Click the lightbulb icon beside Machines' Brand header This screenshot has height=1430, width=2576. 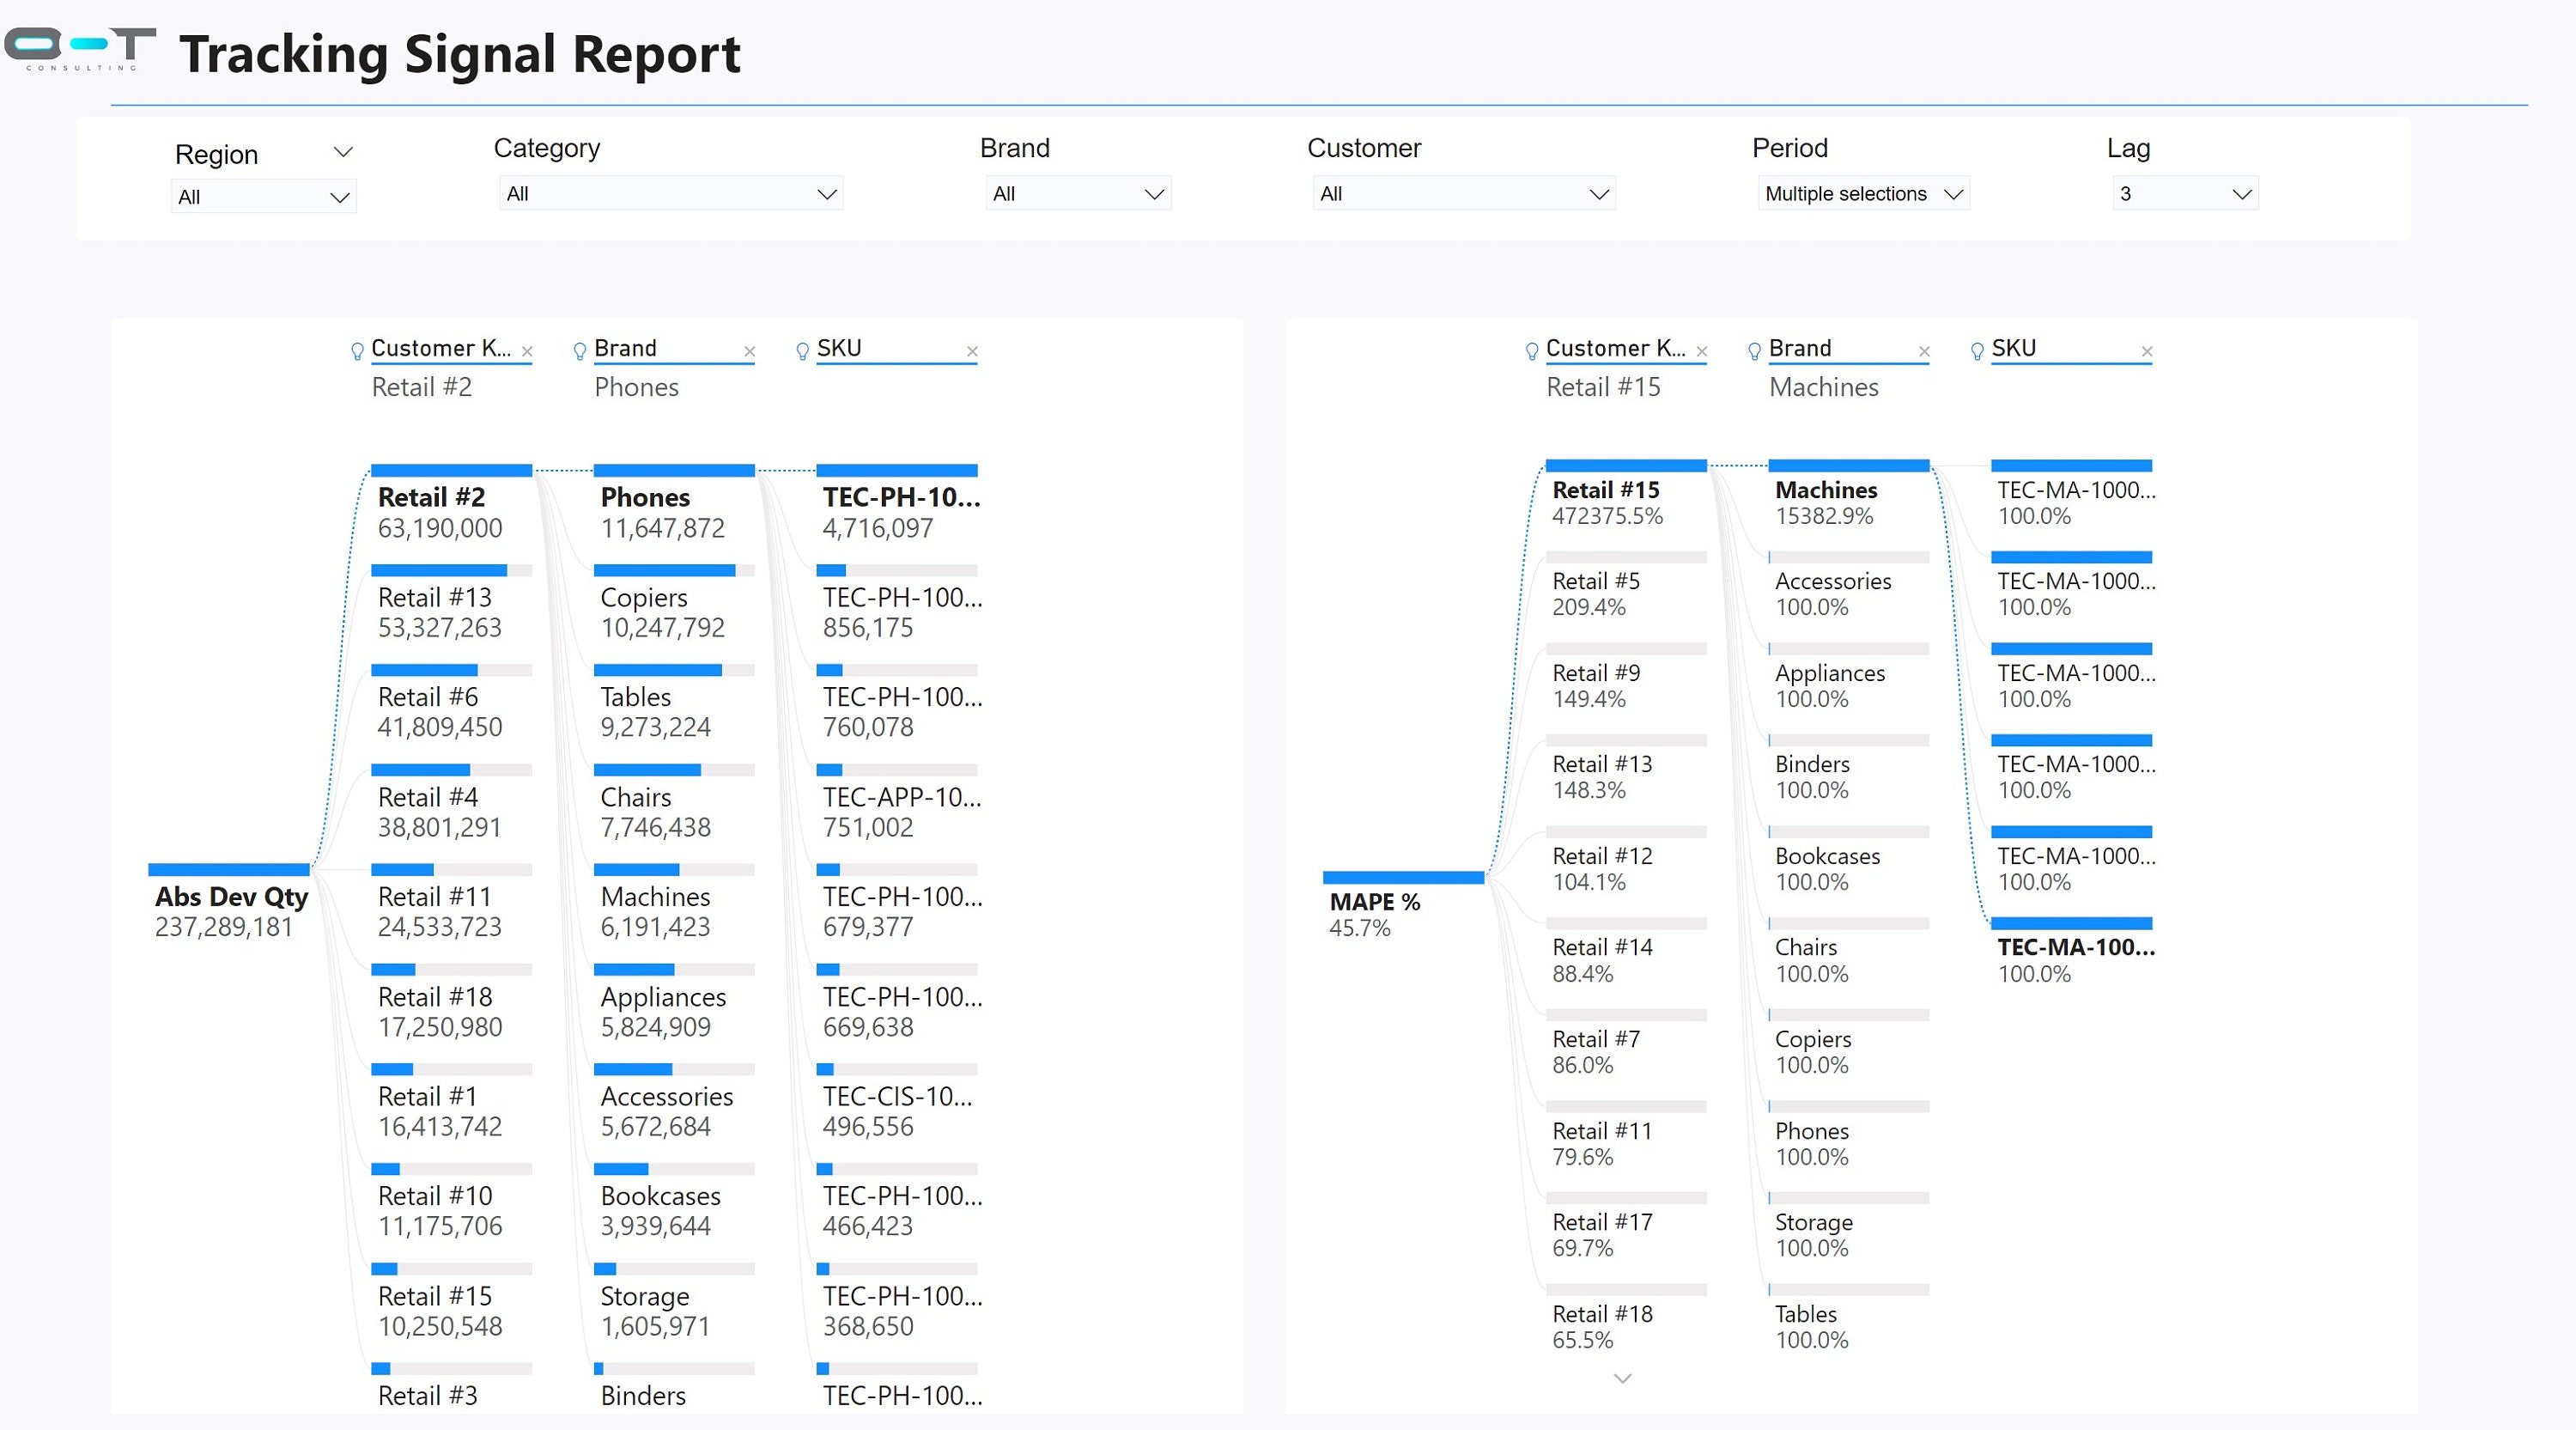(x=1753, y=351)
